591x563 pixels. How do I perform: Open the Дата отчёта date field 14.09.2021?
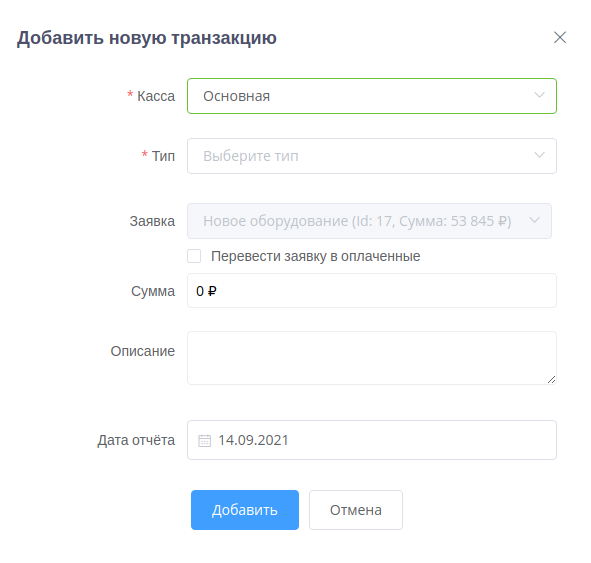(372, 440)
